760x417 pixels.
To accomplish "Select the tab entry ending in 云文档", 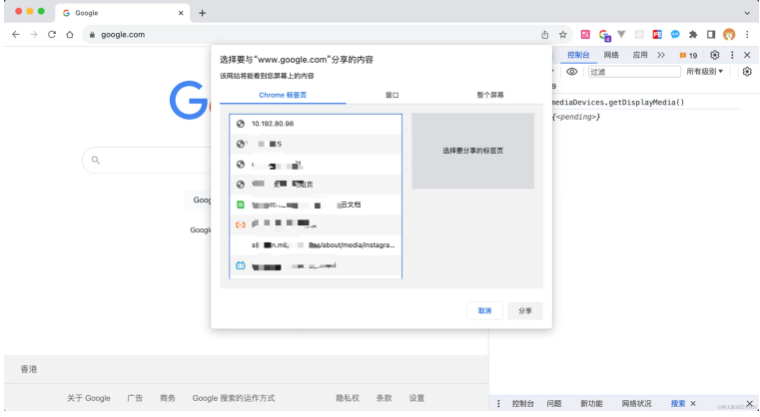I will pos(316,205).
